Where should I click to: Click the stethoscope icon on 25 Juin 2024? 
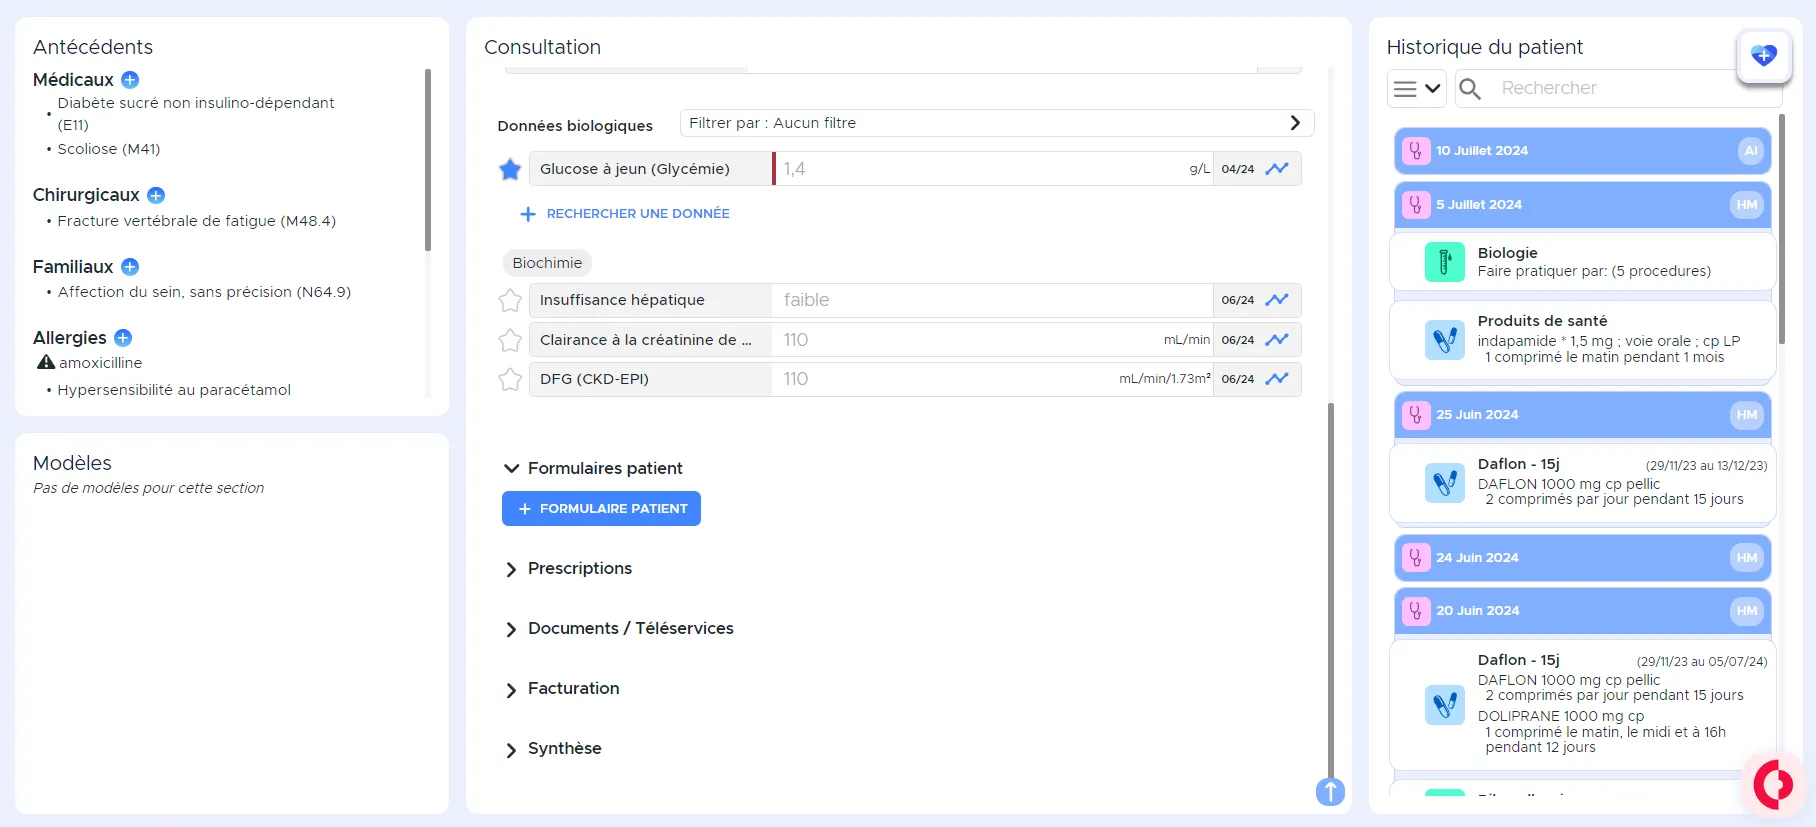pos(1416,415)
